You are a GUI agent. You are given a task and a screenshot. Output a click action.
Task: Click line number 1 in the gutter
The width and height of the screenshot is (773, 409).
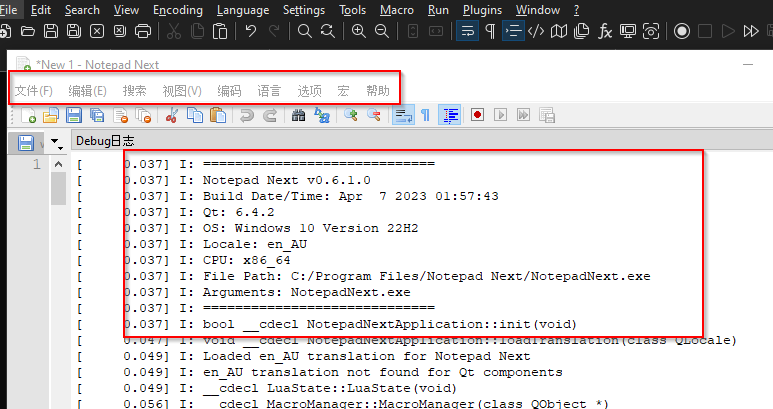point(37,164)
